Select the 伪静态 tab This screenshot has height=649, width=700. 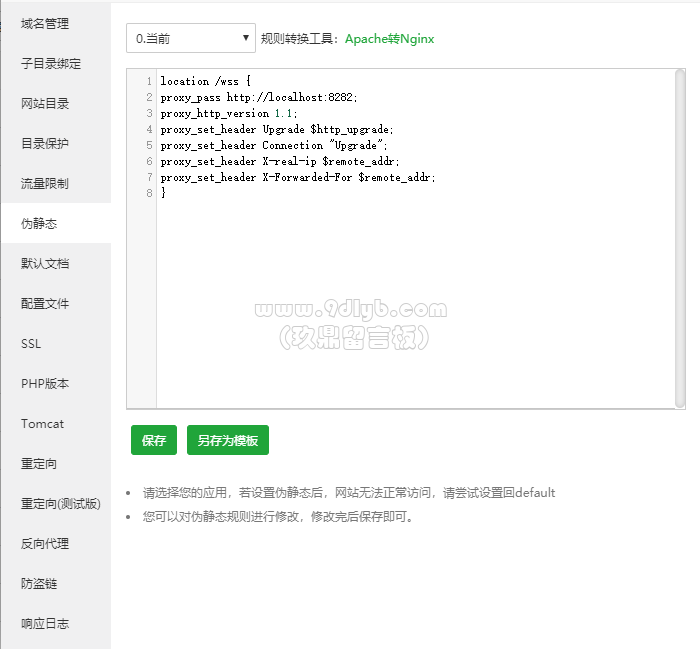click(x=56, y=223)
